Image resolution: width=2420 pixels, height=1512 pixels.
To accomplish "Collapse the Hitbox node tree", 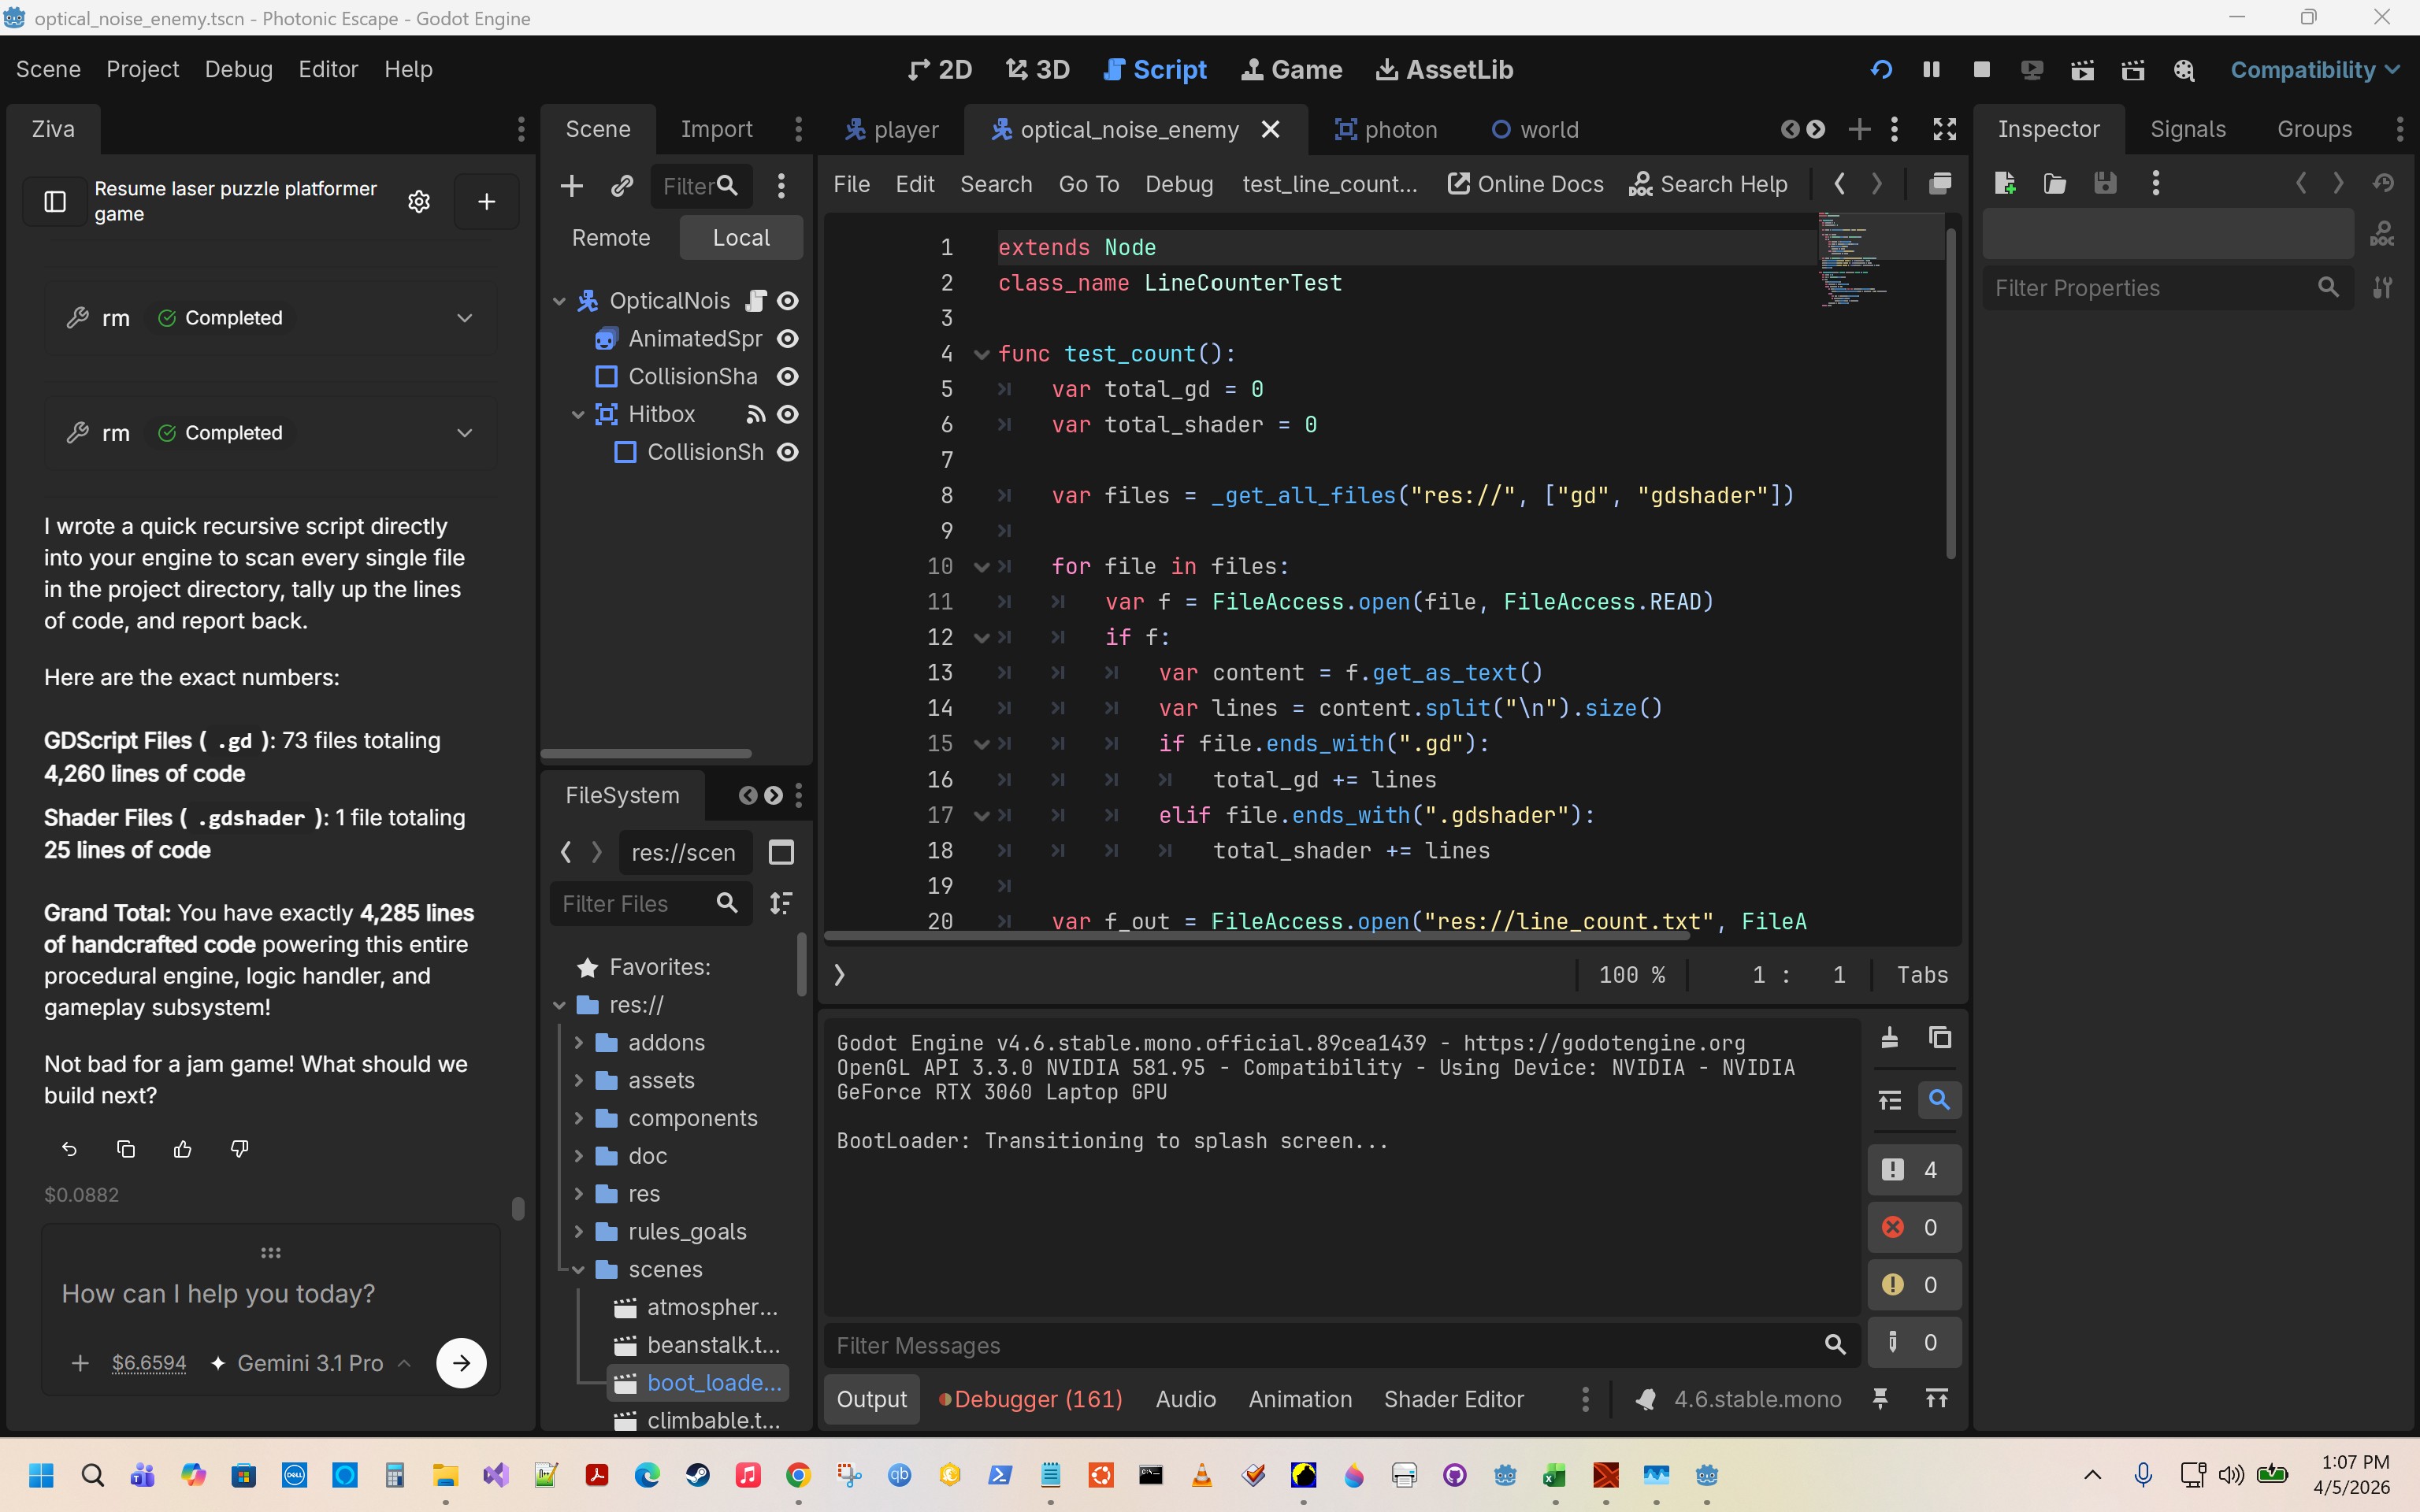I will point(578,414).
